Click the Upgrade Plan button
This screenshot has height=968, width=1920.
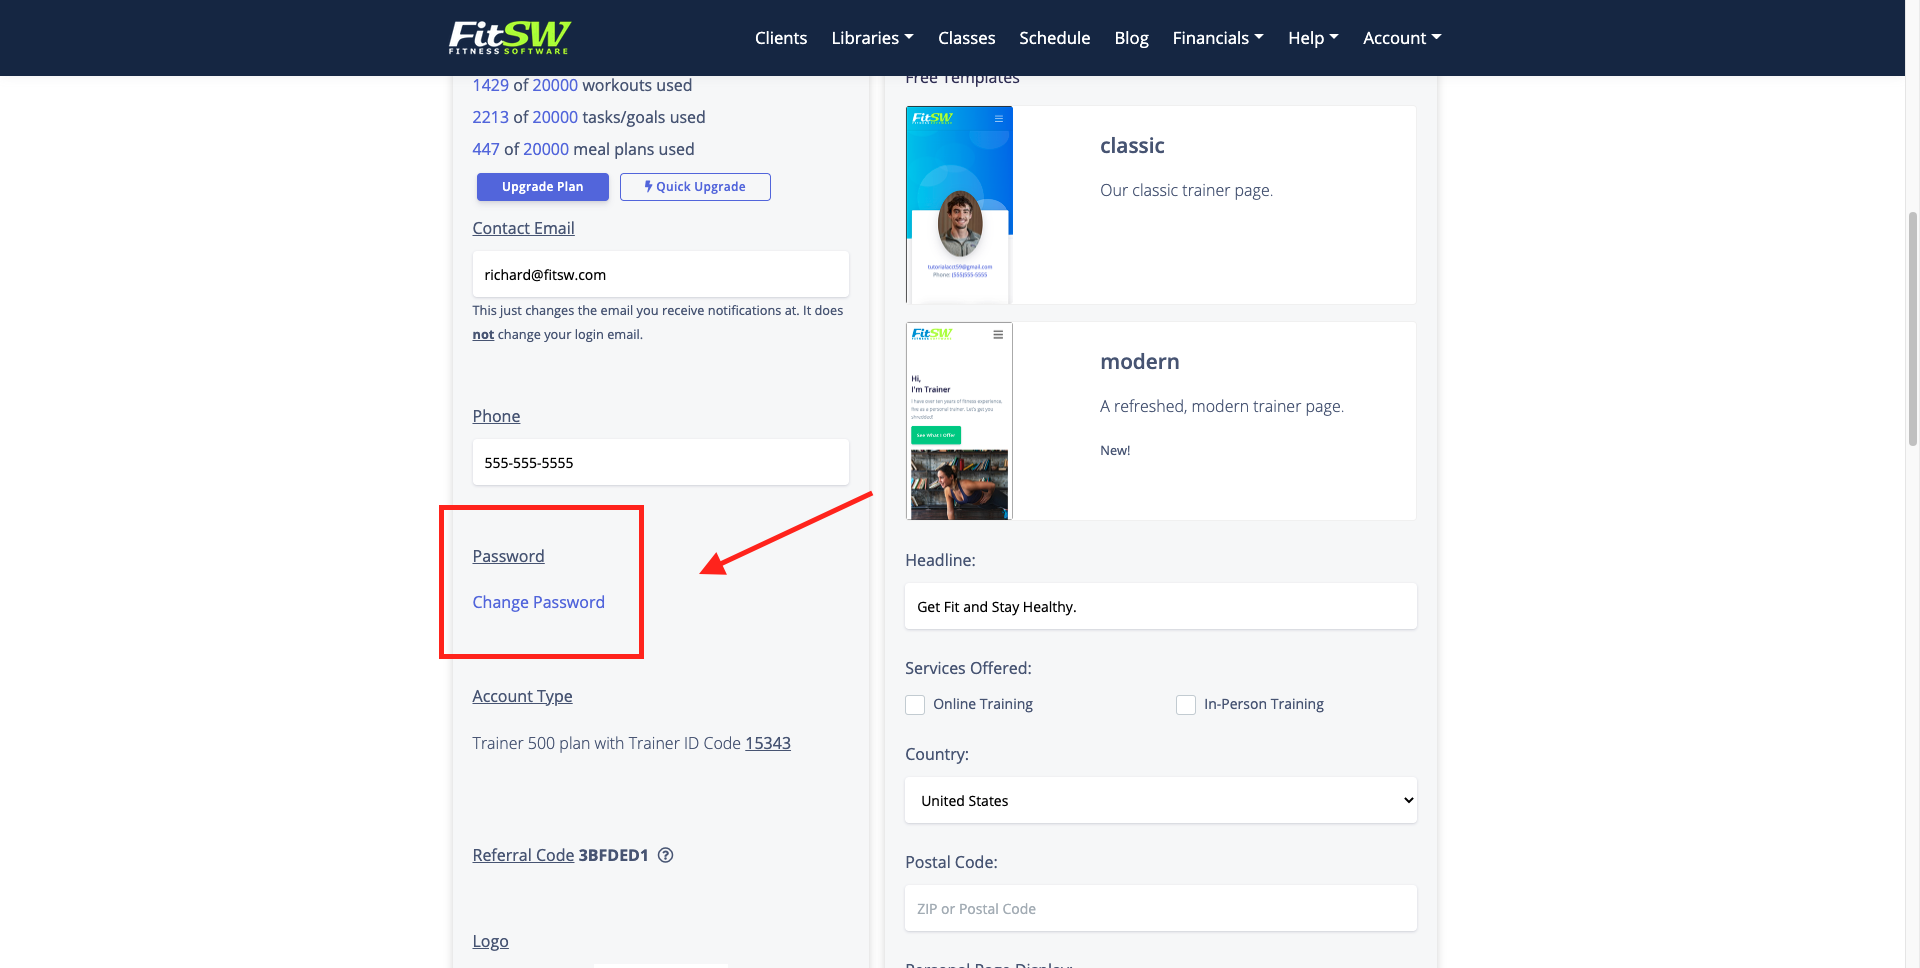pyautogui.click(x=542, y=187)
